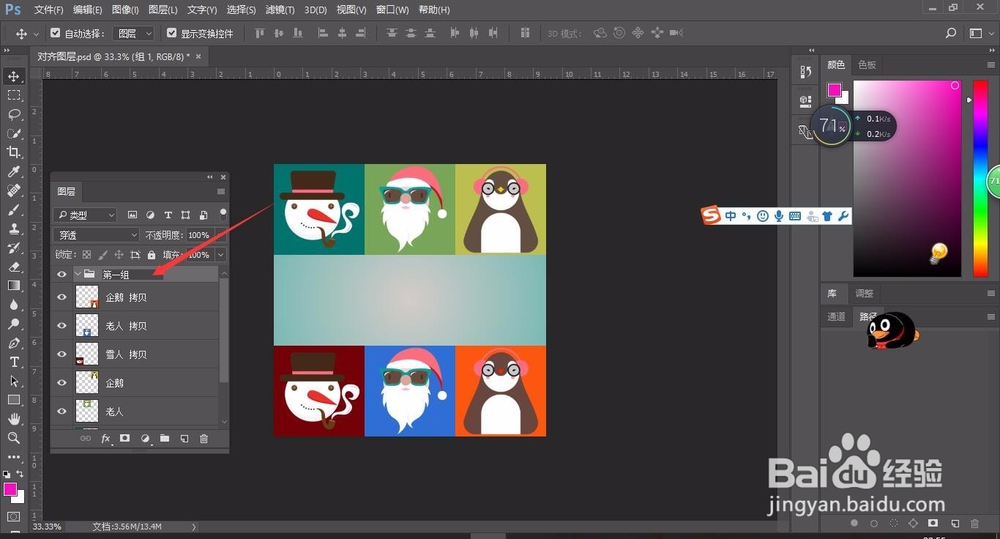Click the toolbox foreground color swatch
The width and height of the screenshot is (1000, 539).
(x=10, y=489)
